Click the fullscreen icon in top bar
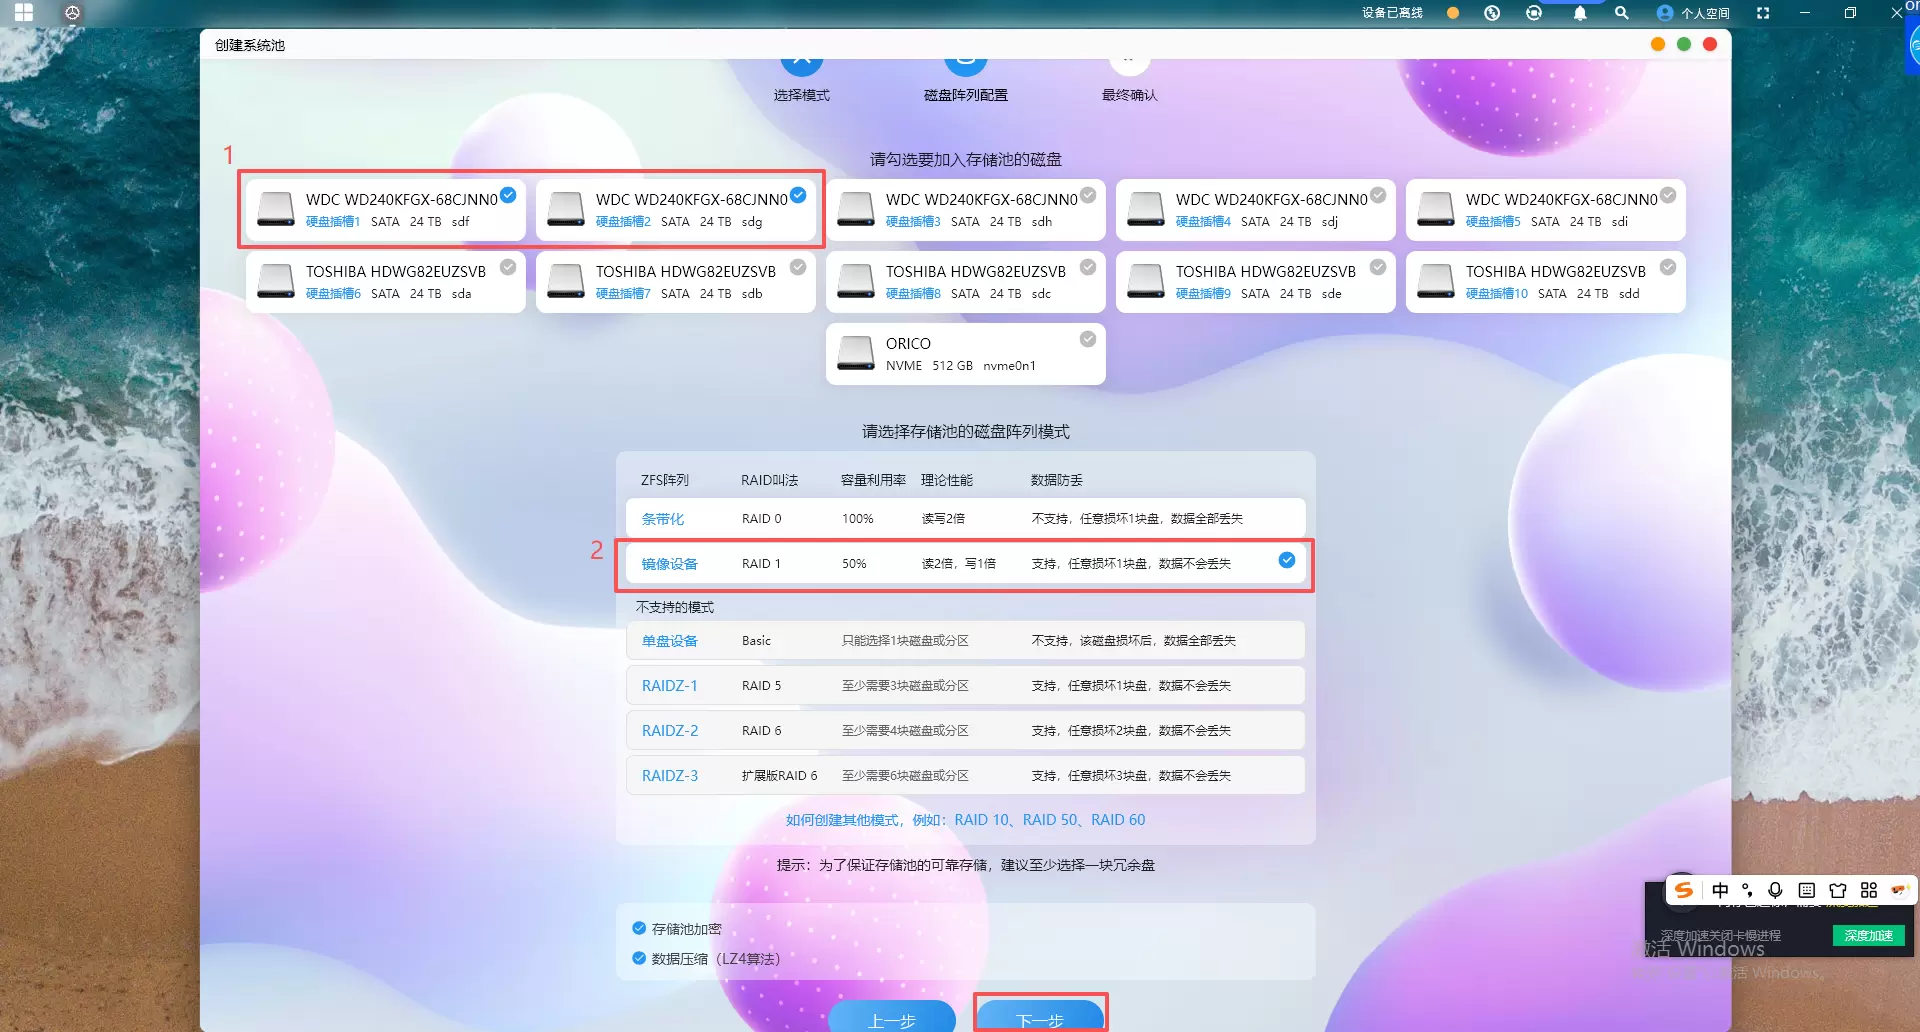Screen dimensions: 1920x1032 1763,13
